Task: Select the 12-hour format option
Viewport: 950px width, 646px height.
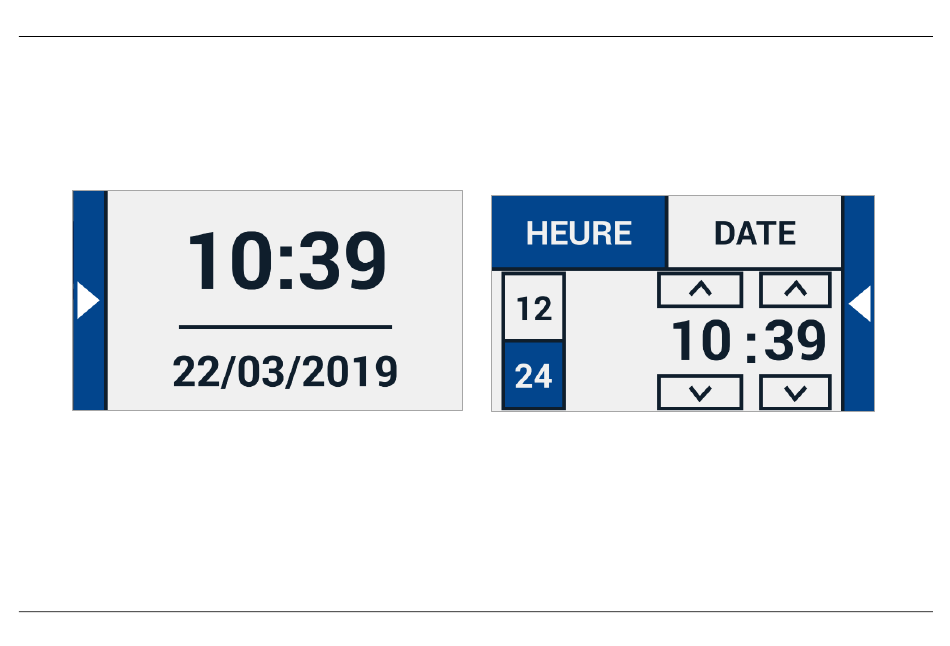Action: coord(534,307)
